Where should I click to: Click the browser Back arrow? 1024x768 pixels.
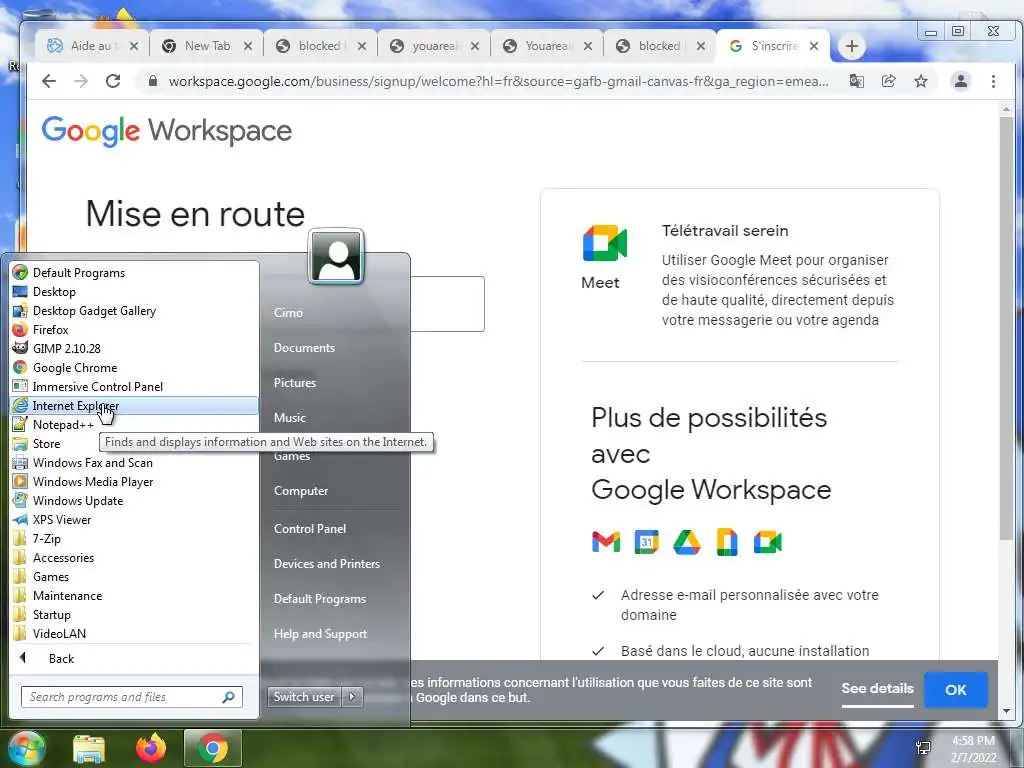[x=49, y=81]
